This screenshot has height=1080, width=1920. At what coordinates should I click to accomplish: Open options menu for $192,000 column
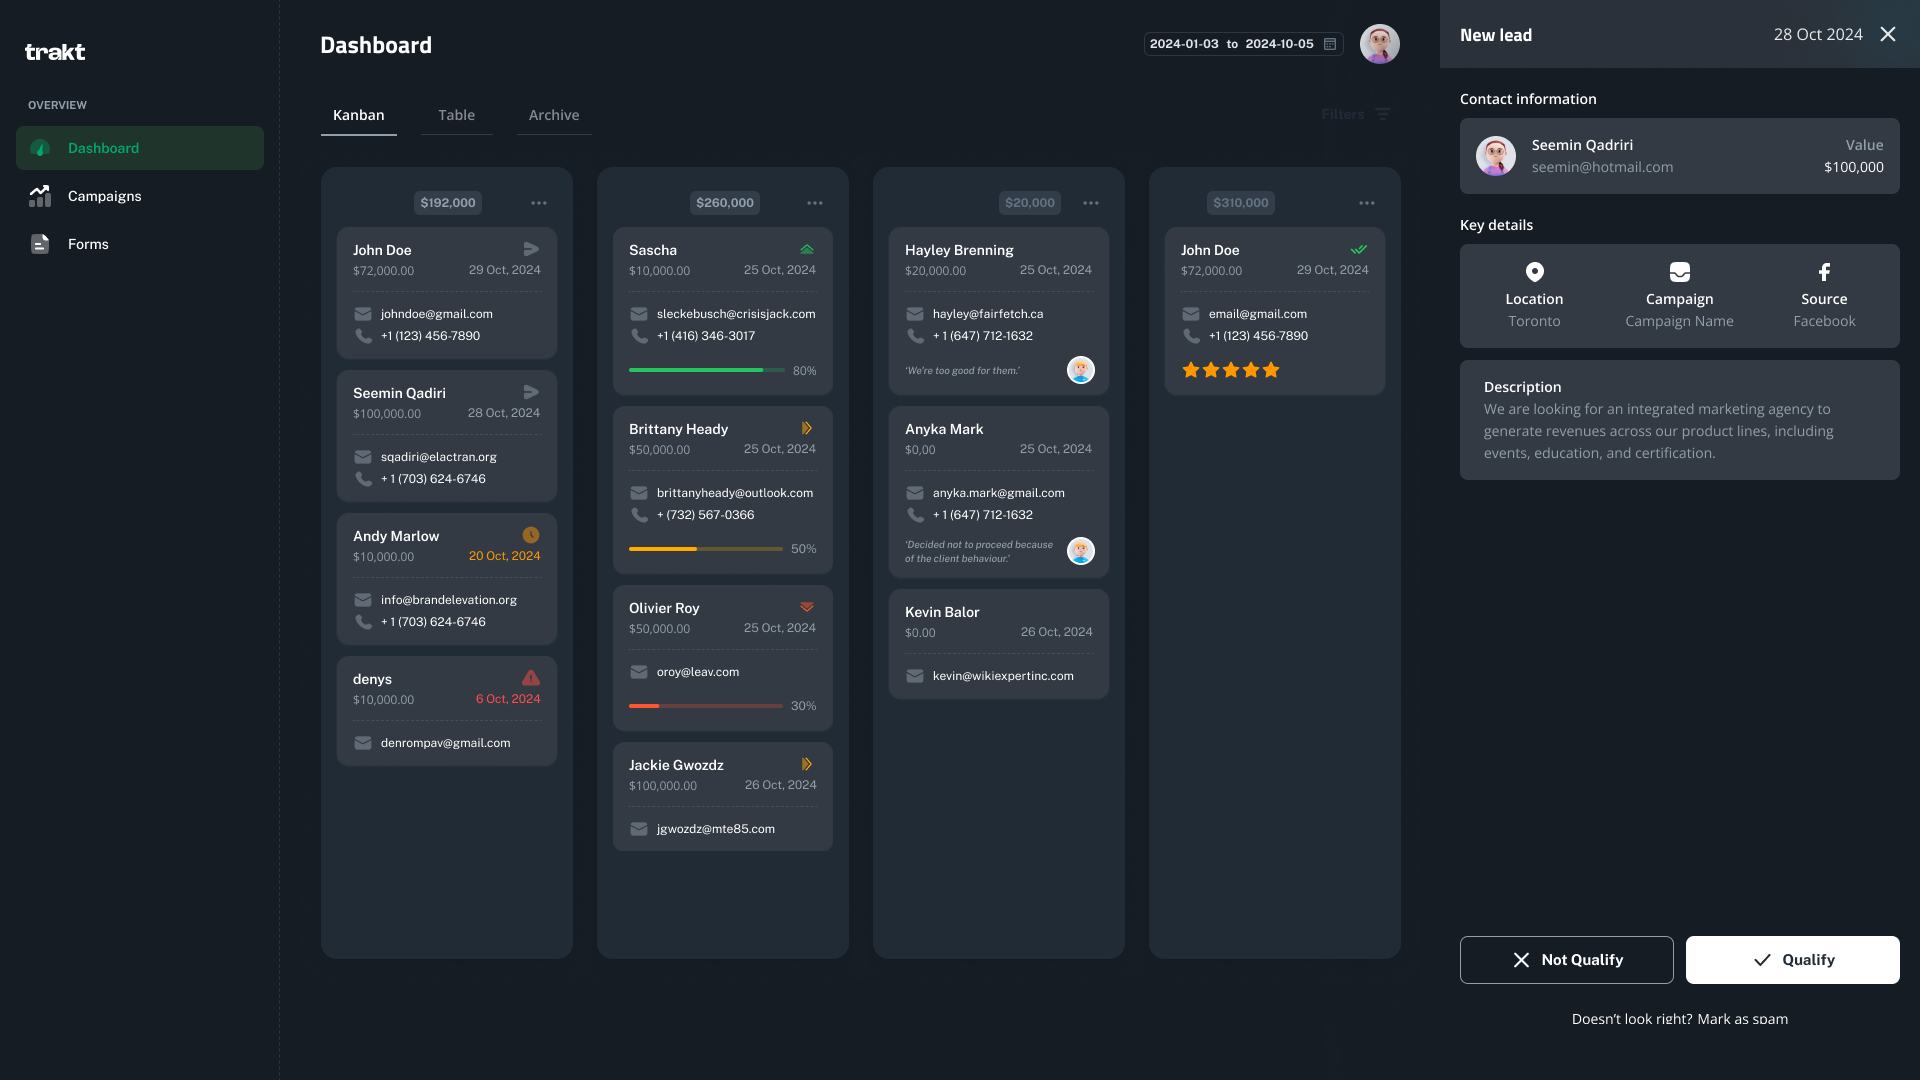539,203
